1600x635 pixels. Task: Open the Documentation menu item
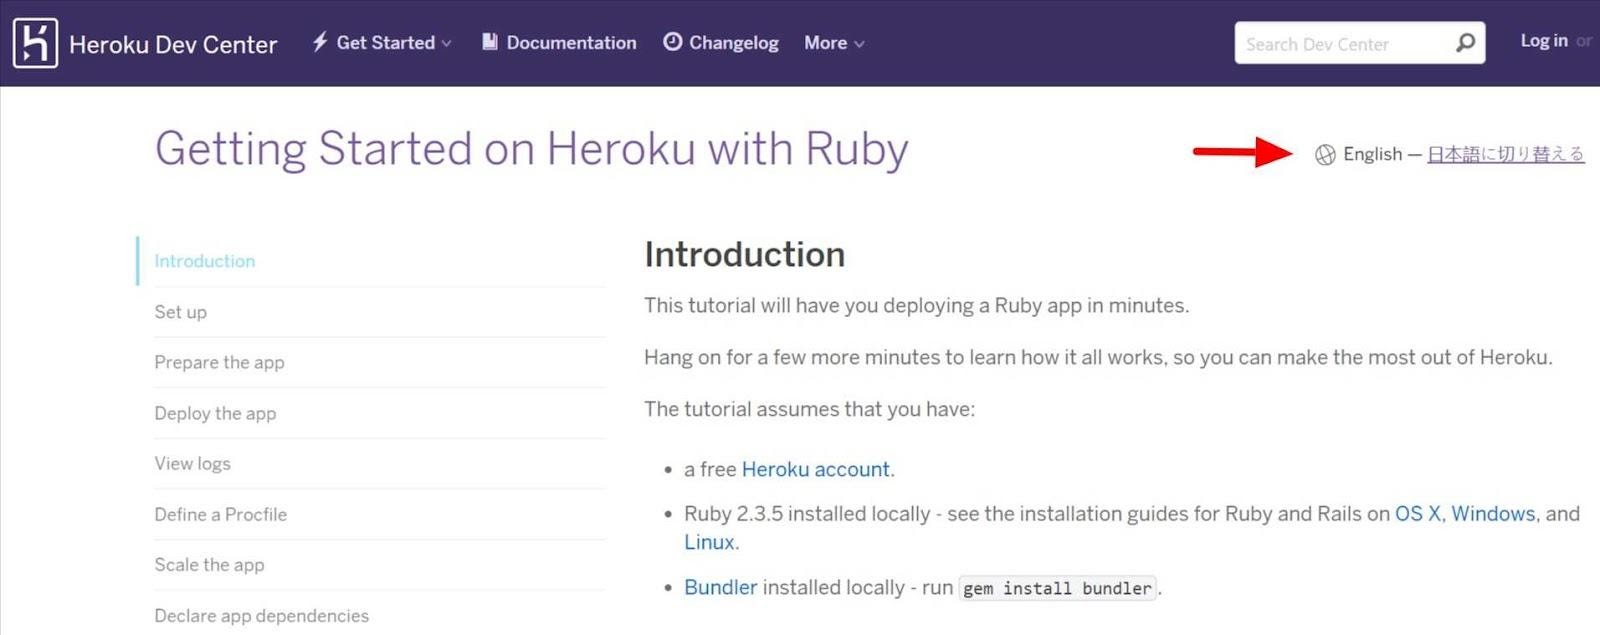571,42
